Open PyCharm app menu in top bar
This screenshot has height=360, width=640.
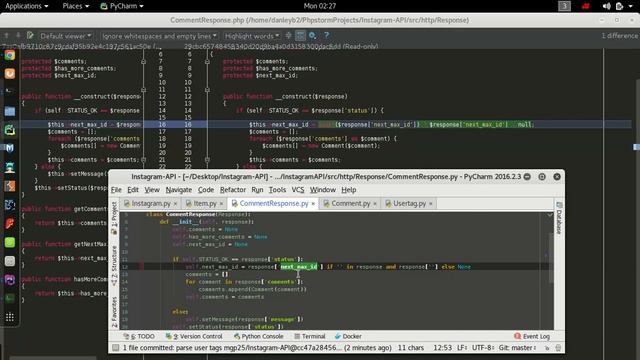click(122, 6)
